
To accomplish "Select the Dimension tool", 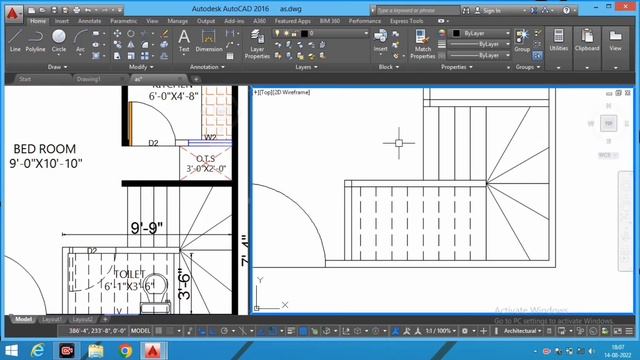I will (x=209, y=40).
